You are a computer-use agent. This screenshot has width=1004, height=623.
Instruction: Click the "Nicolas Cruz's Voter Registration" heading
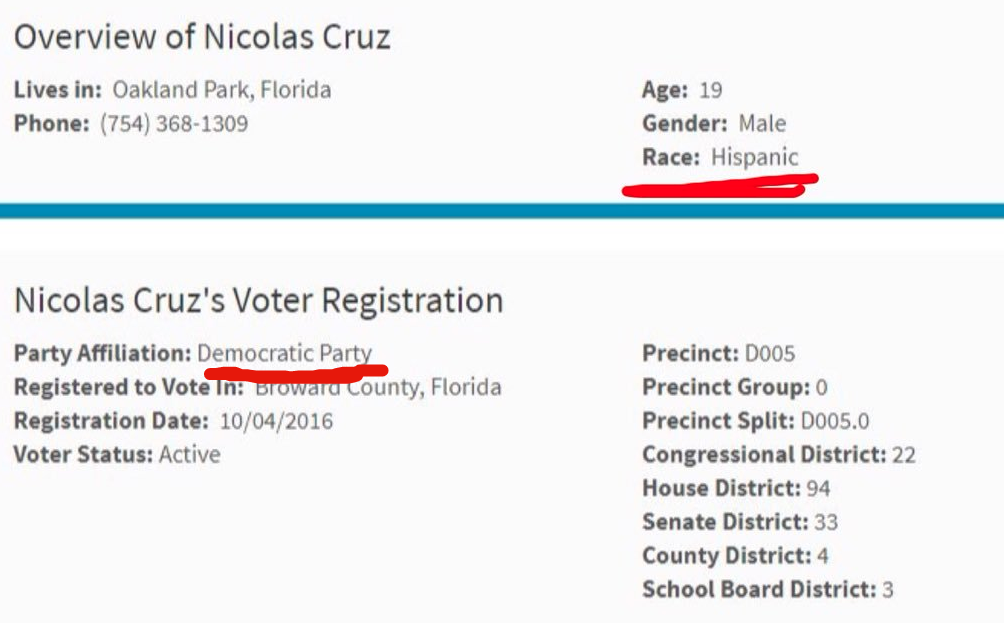click(x=258, y=300)
